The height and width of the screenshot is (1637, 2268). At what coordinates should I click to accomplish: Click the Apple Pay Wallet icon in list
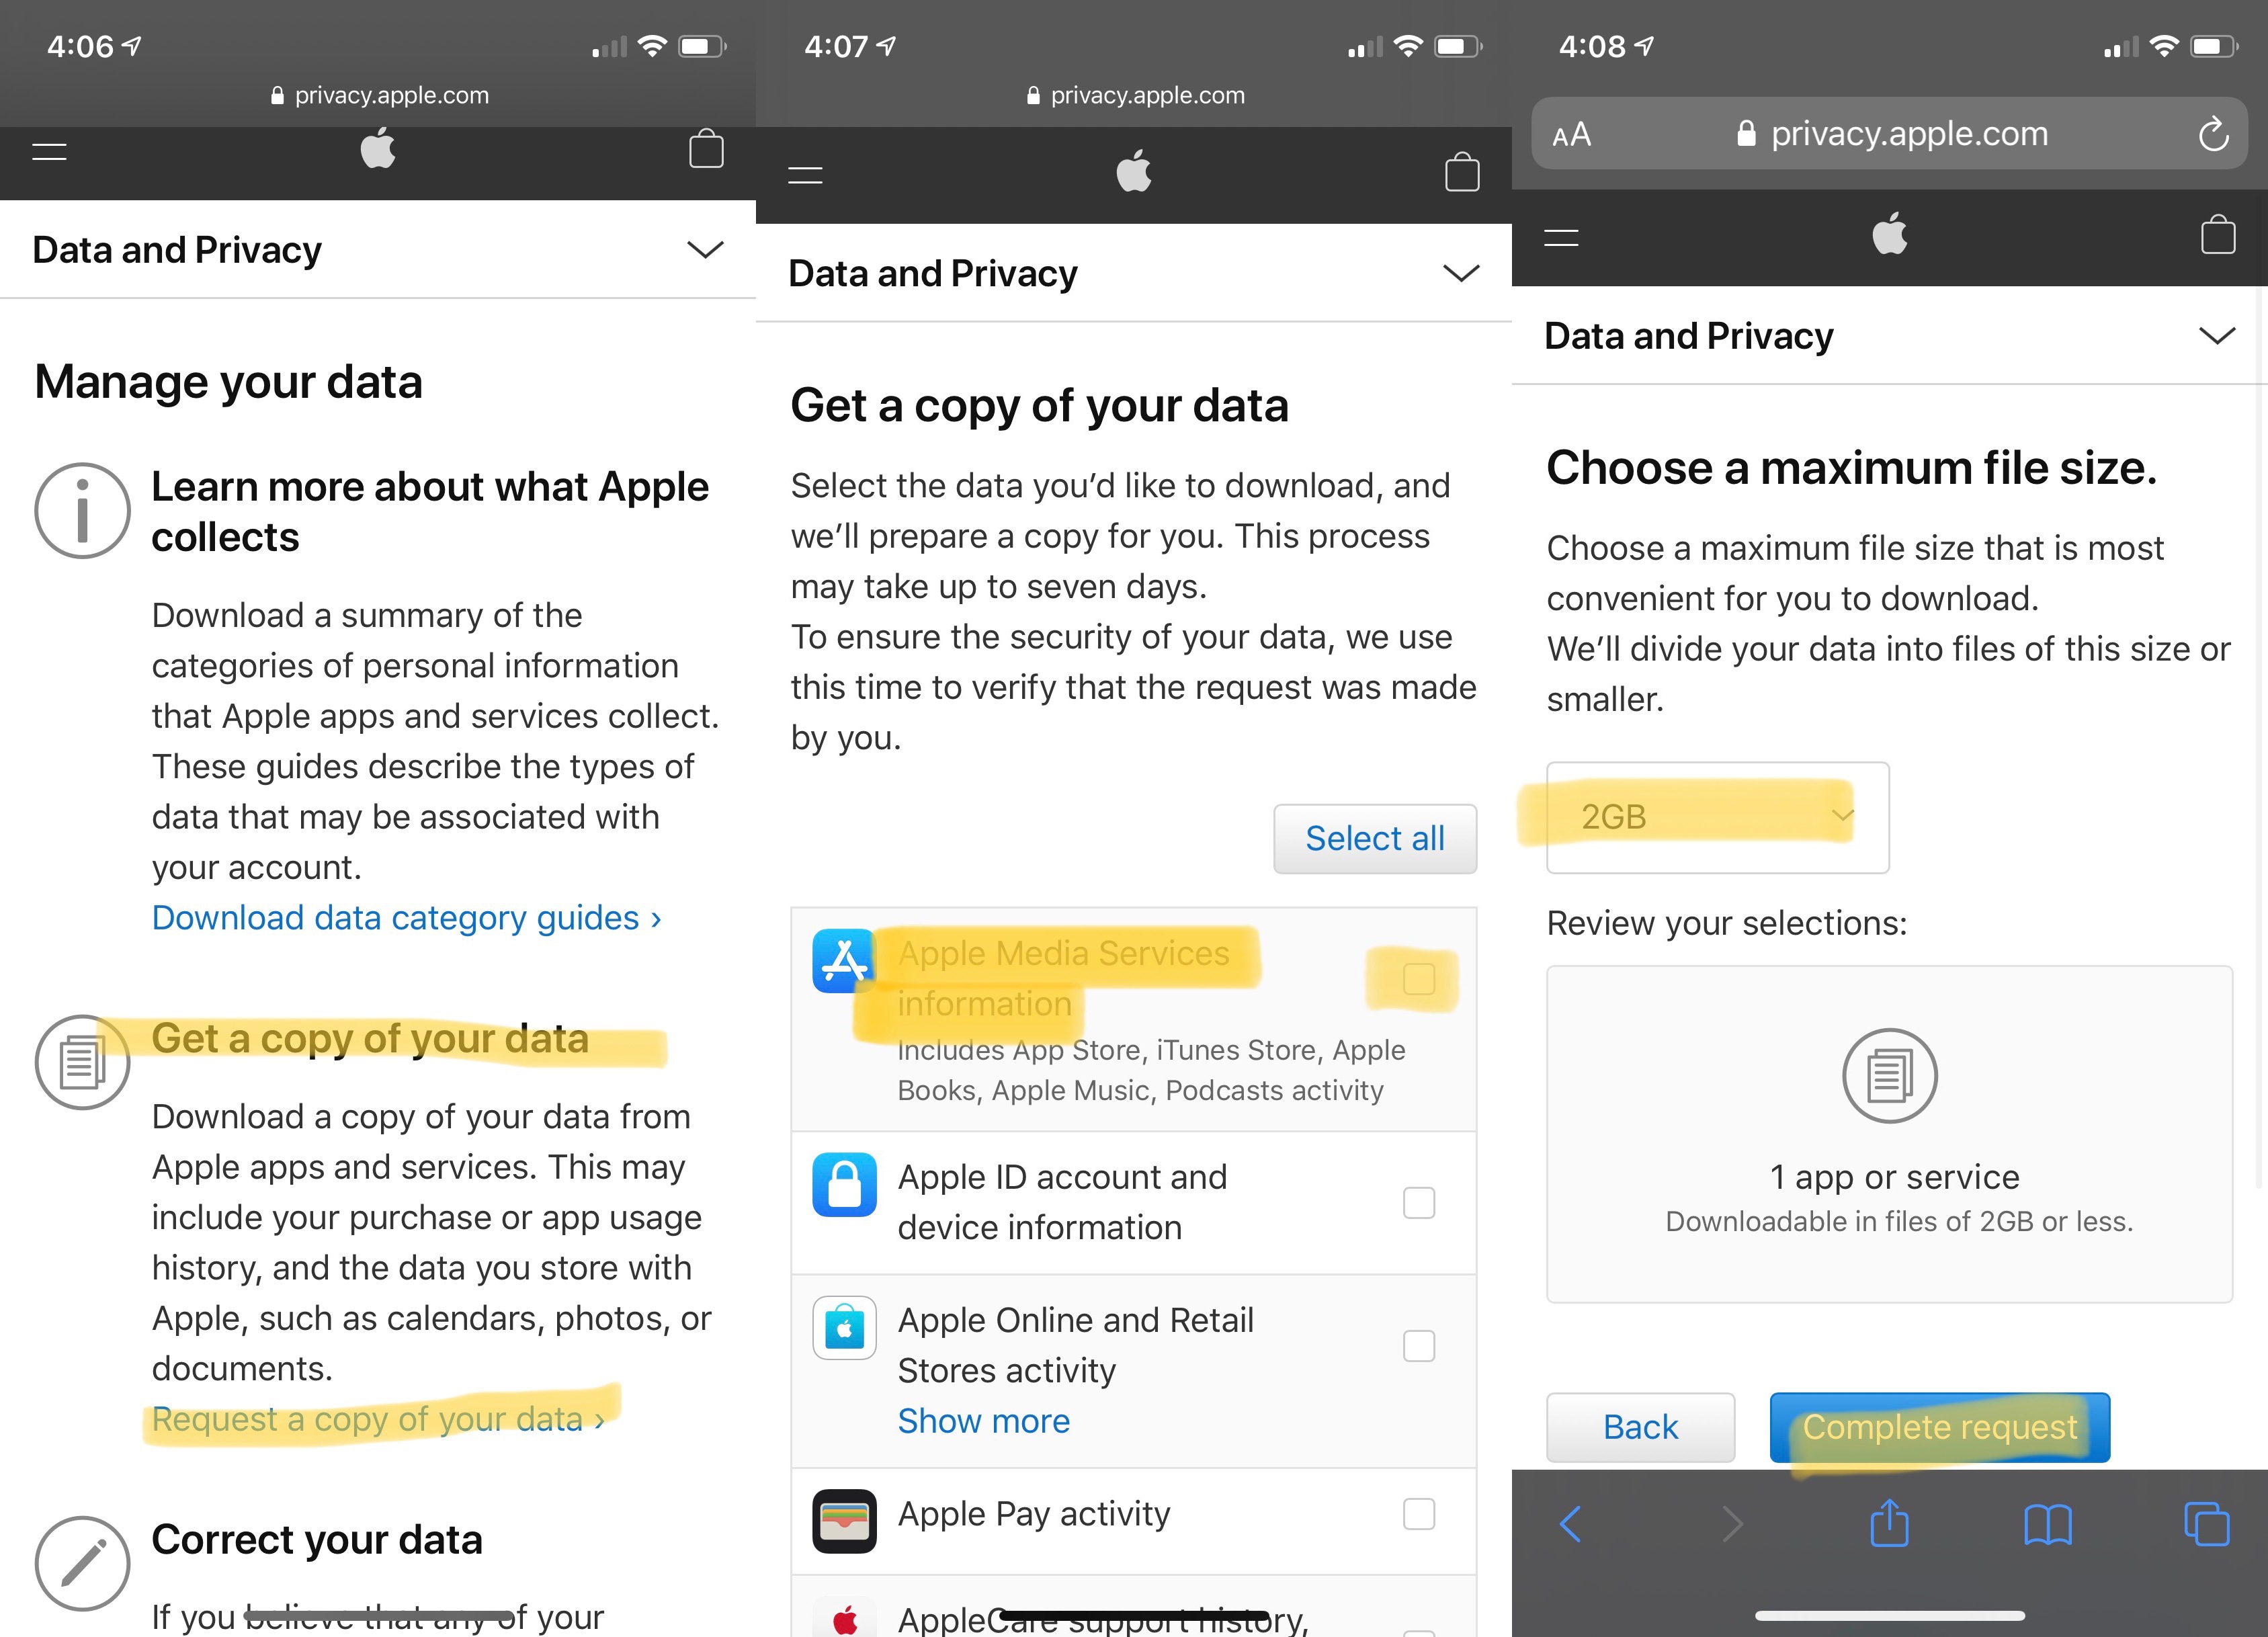(x=843, y=1514)
